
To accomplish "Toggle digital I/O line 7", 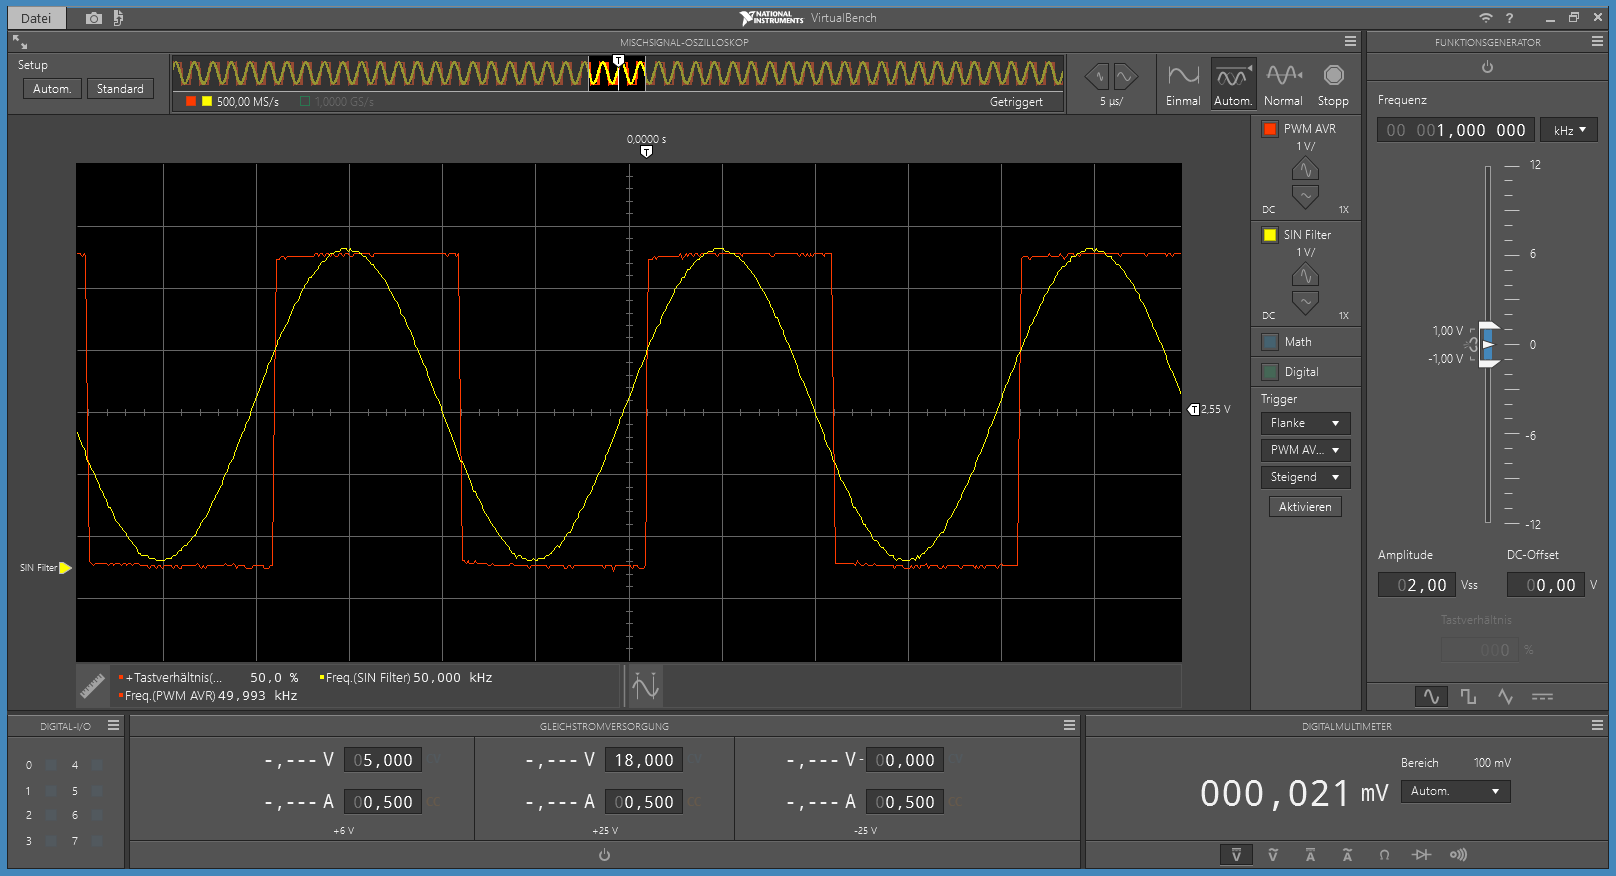I will [x=97, y=841].
